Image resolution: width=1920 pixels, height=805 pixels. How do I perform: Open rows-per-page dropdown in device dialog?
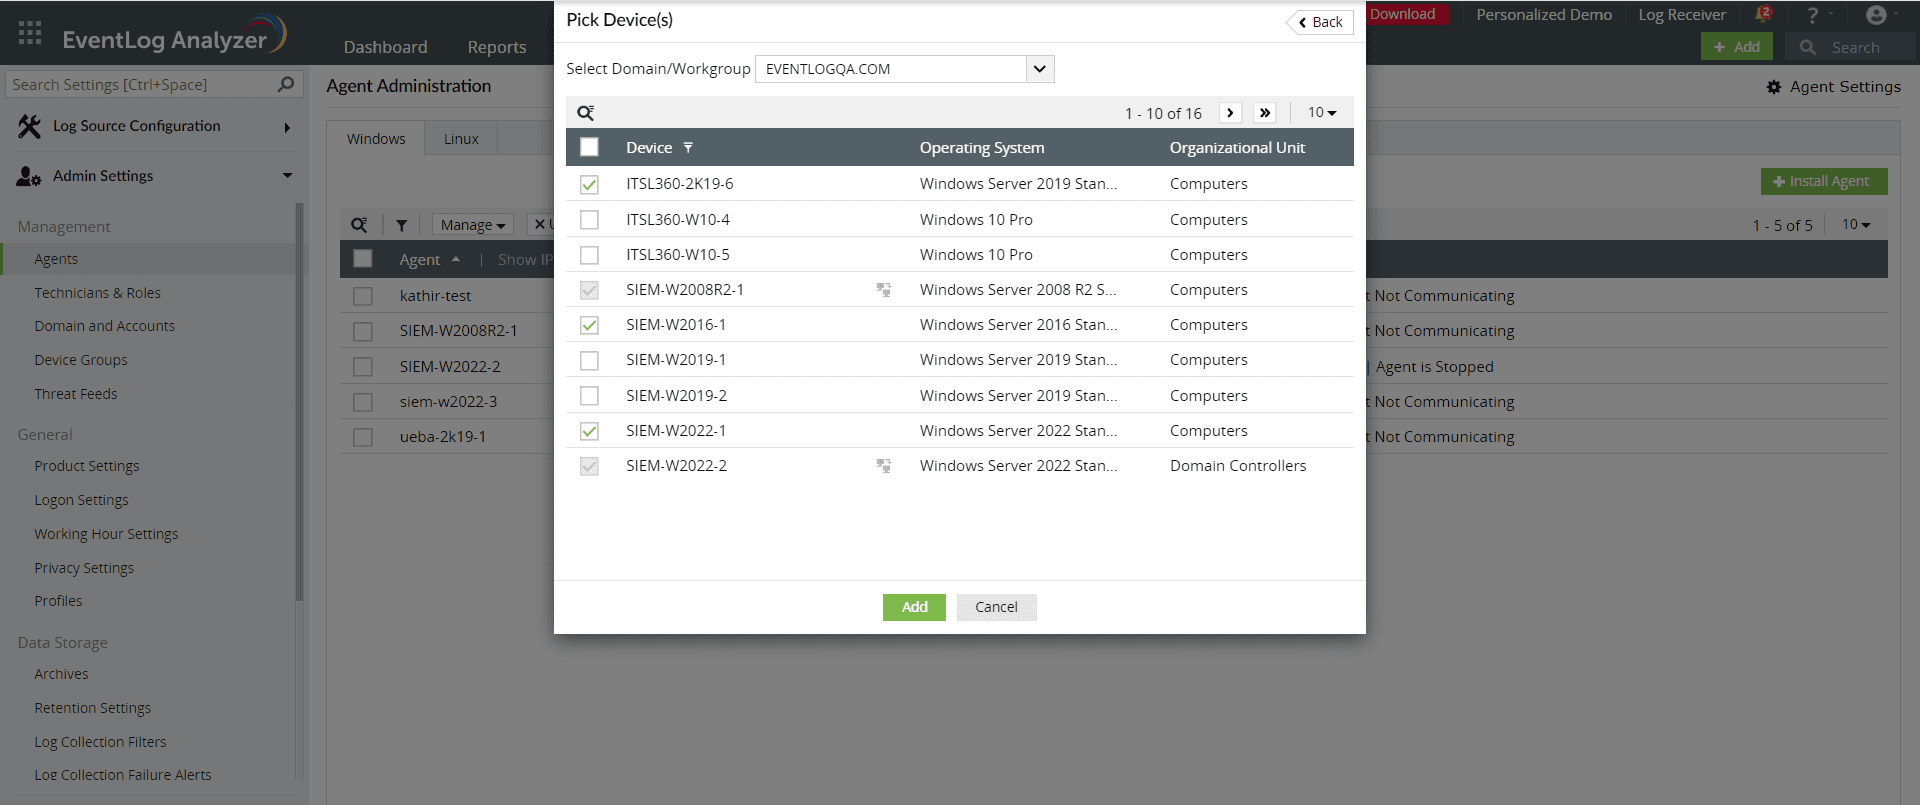pos(1322,113)
